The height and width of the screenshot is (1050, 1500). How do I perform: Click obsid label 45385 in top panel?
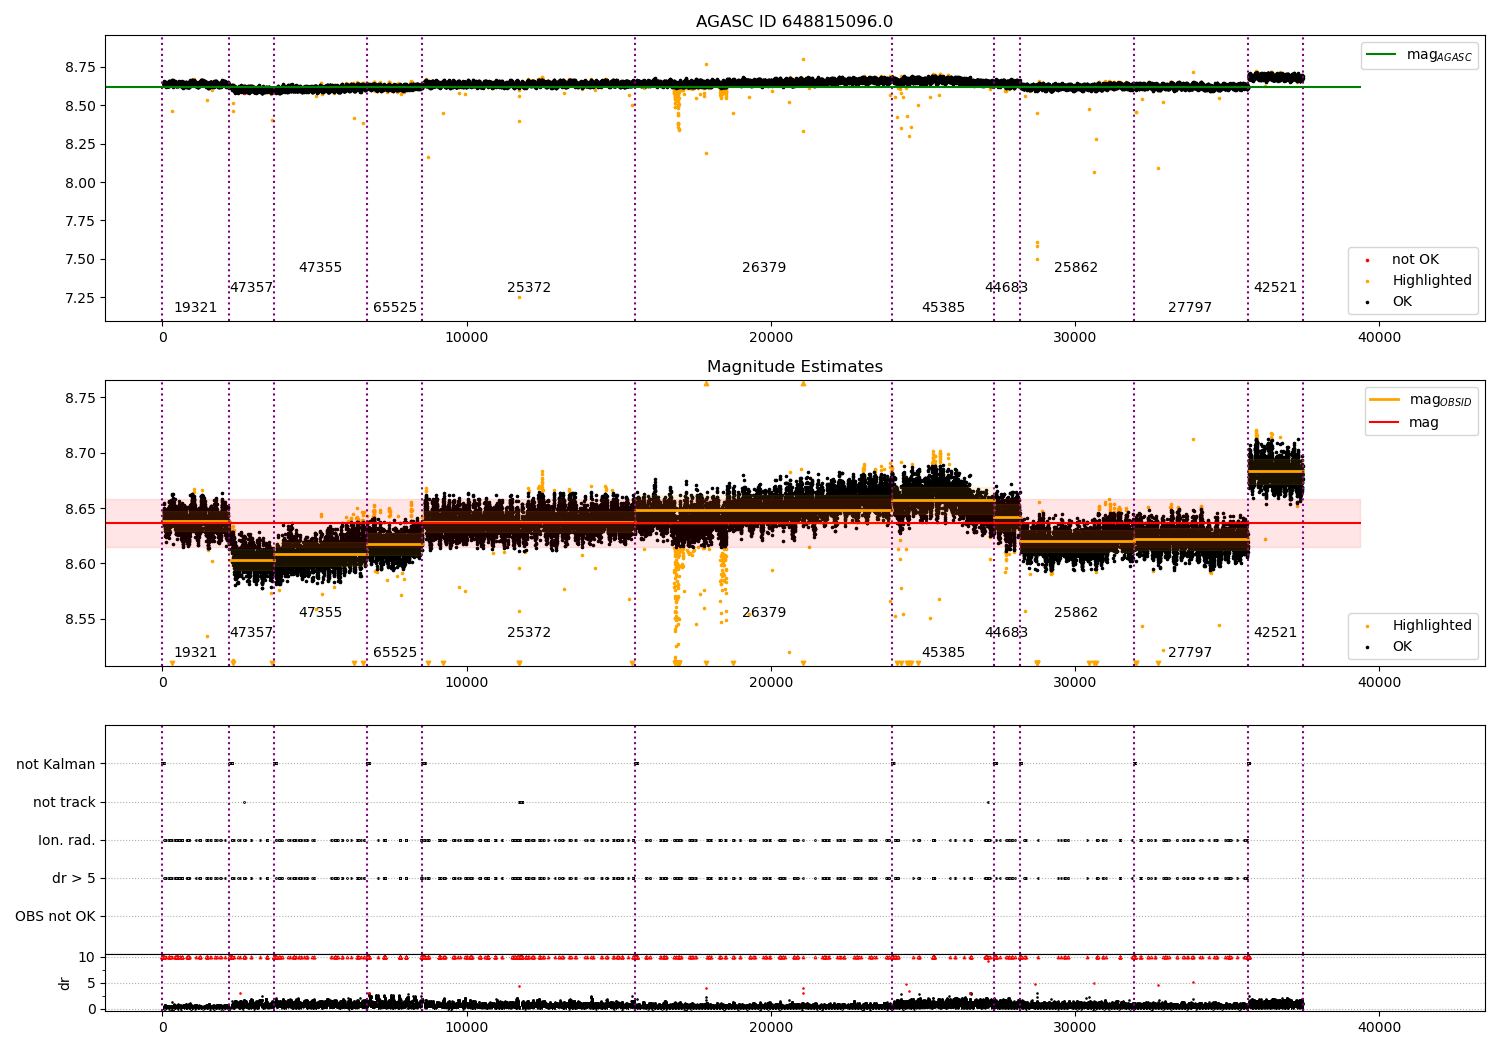[943, 308]
